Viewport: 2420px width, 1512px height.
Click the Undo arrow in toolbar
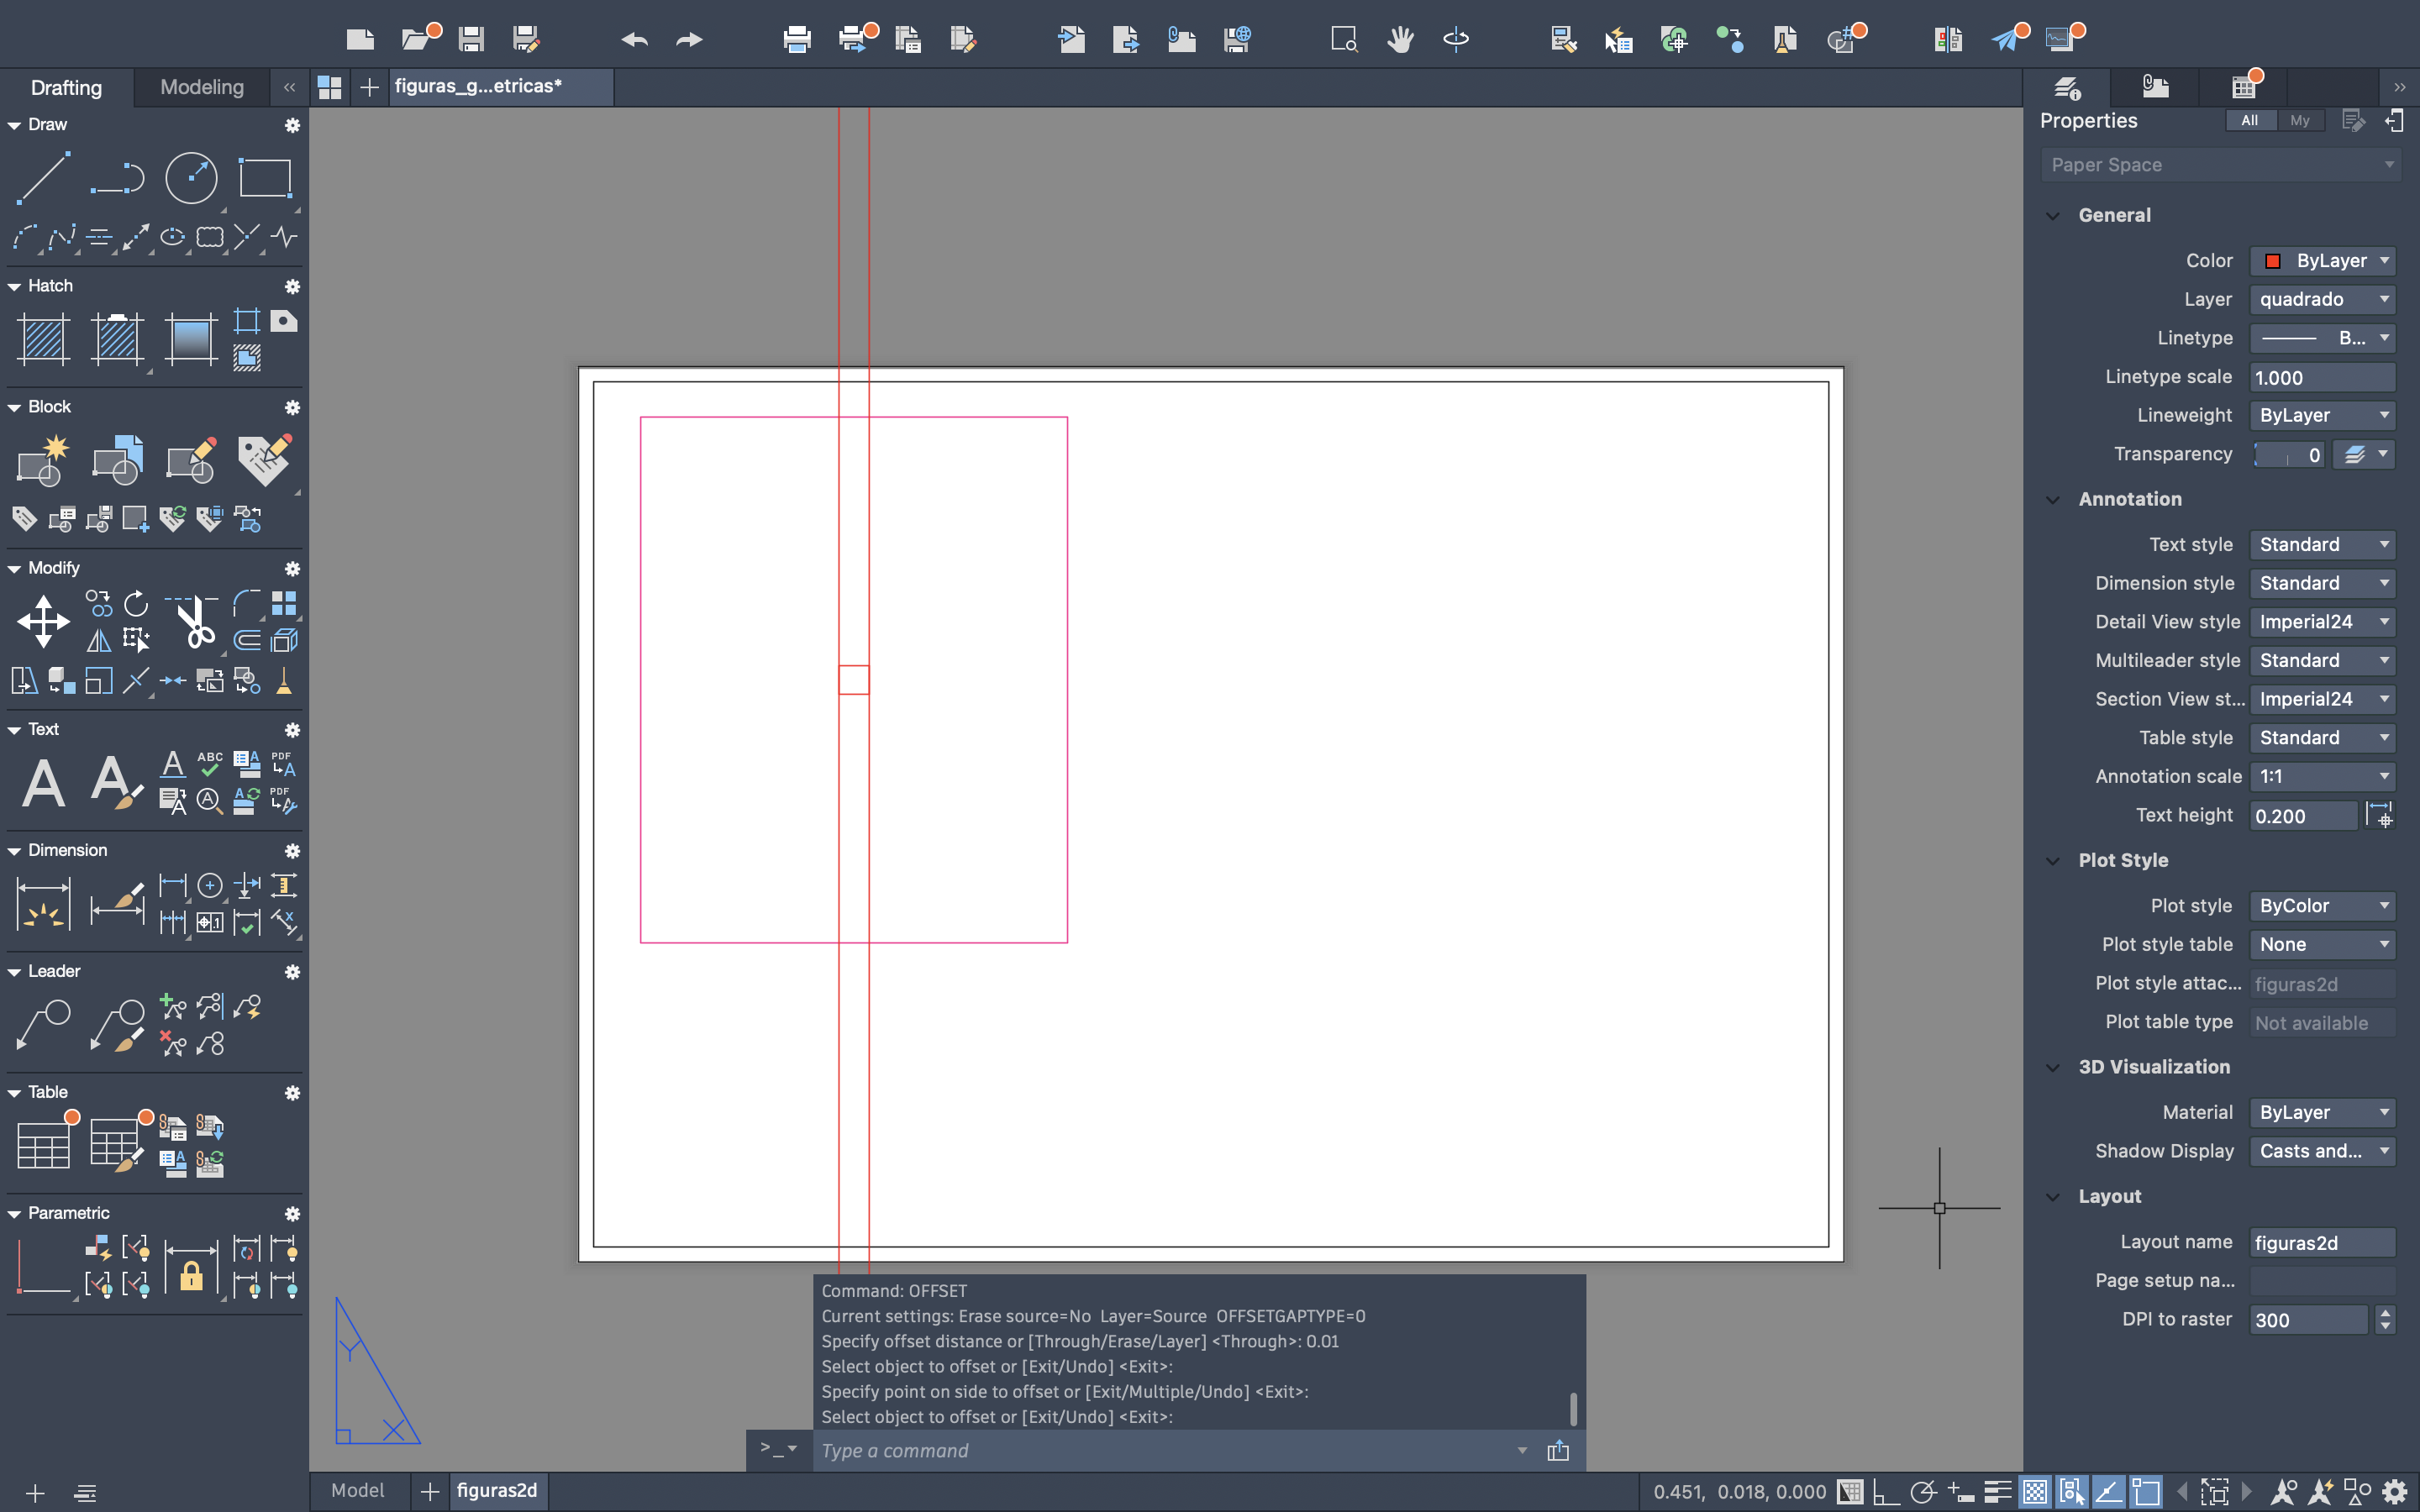pyautogui.click(x=634, y=39)
